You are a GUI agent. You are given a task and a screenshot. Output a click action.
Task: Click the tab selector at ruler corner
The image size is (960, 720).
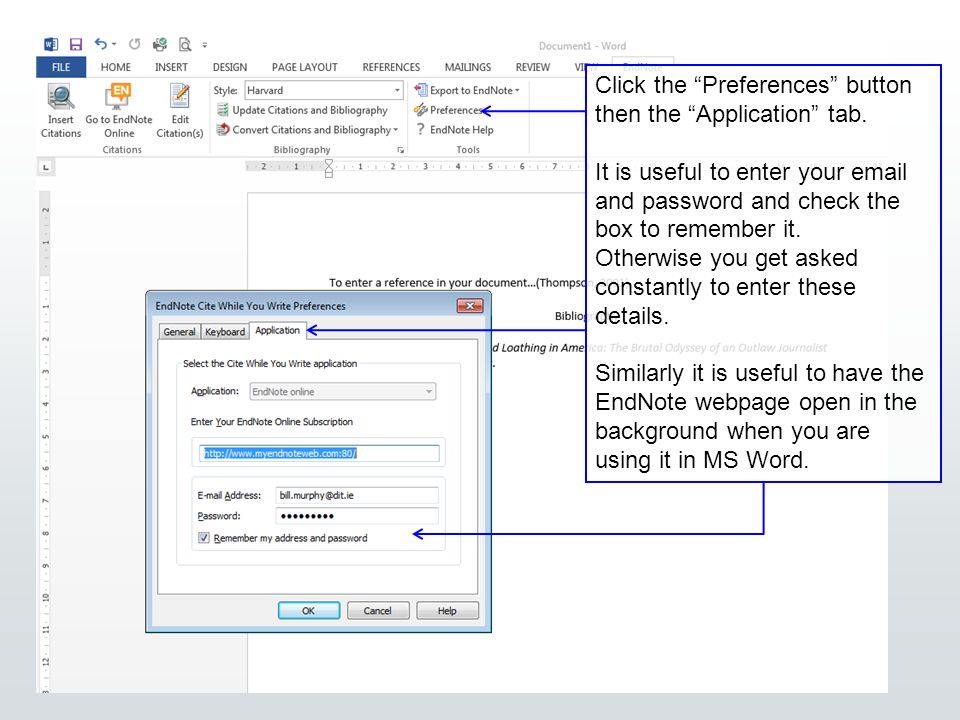click(x=46, y=167)
